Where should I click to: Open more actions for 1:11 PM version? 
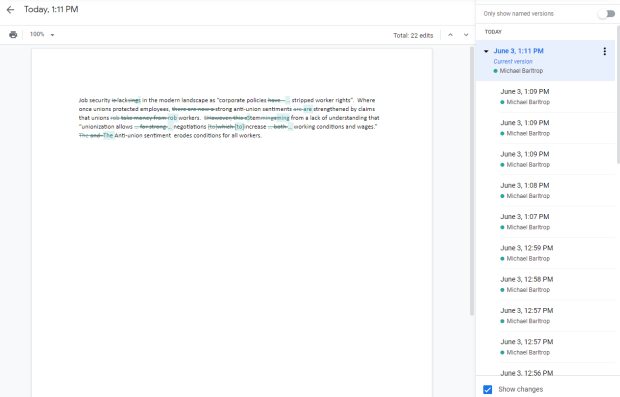coord(604,51)
